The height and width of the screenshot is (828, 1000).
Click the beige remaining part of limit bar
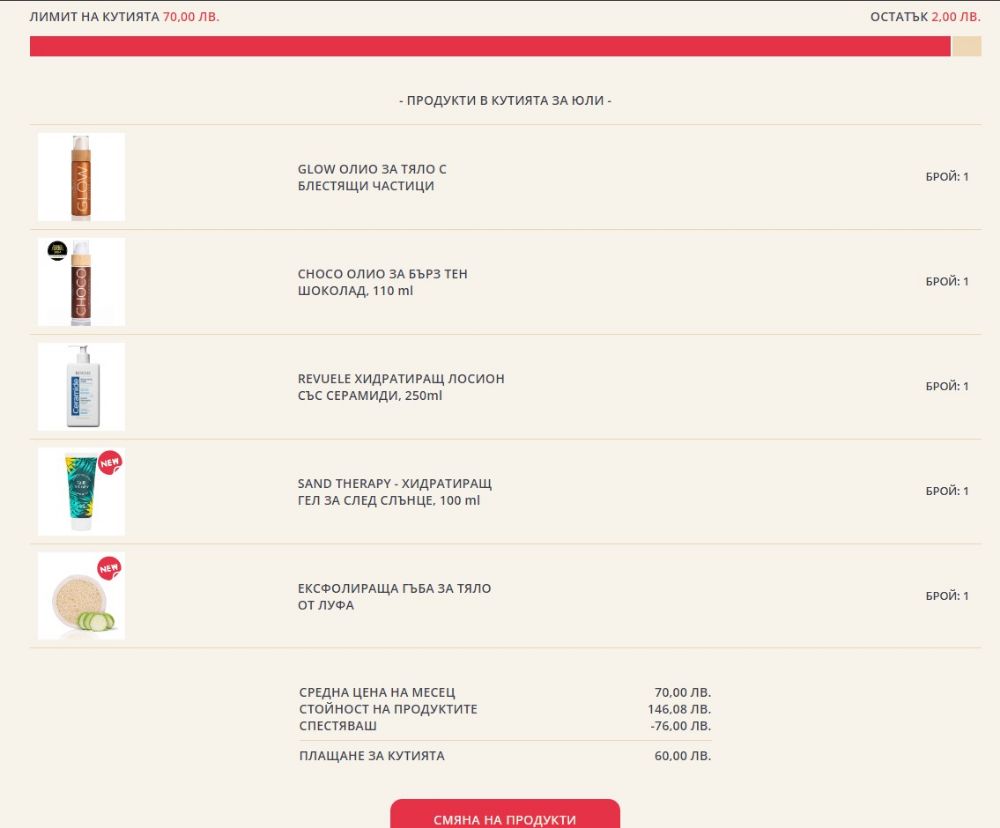coord(966,47)
